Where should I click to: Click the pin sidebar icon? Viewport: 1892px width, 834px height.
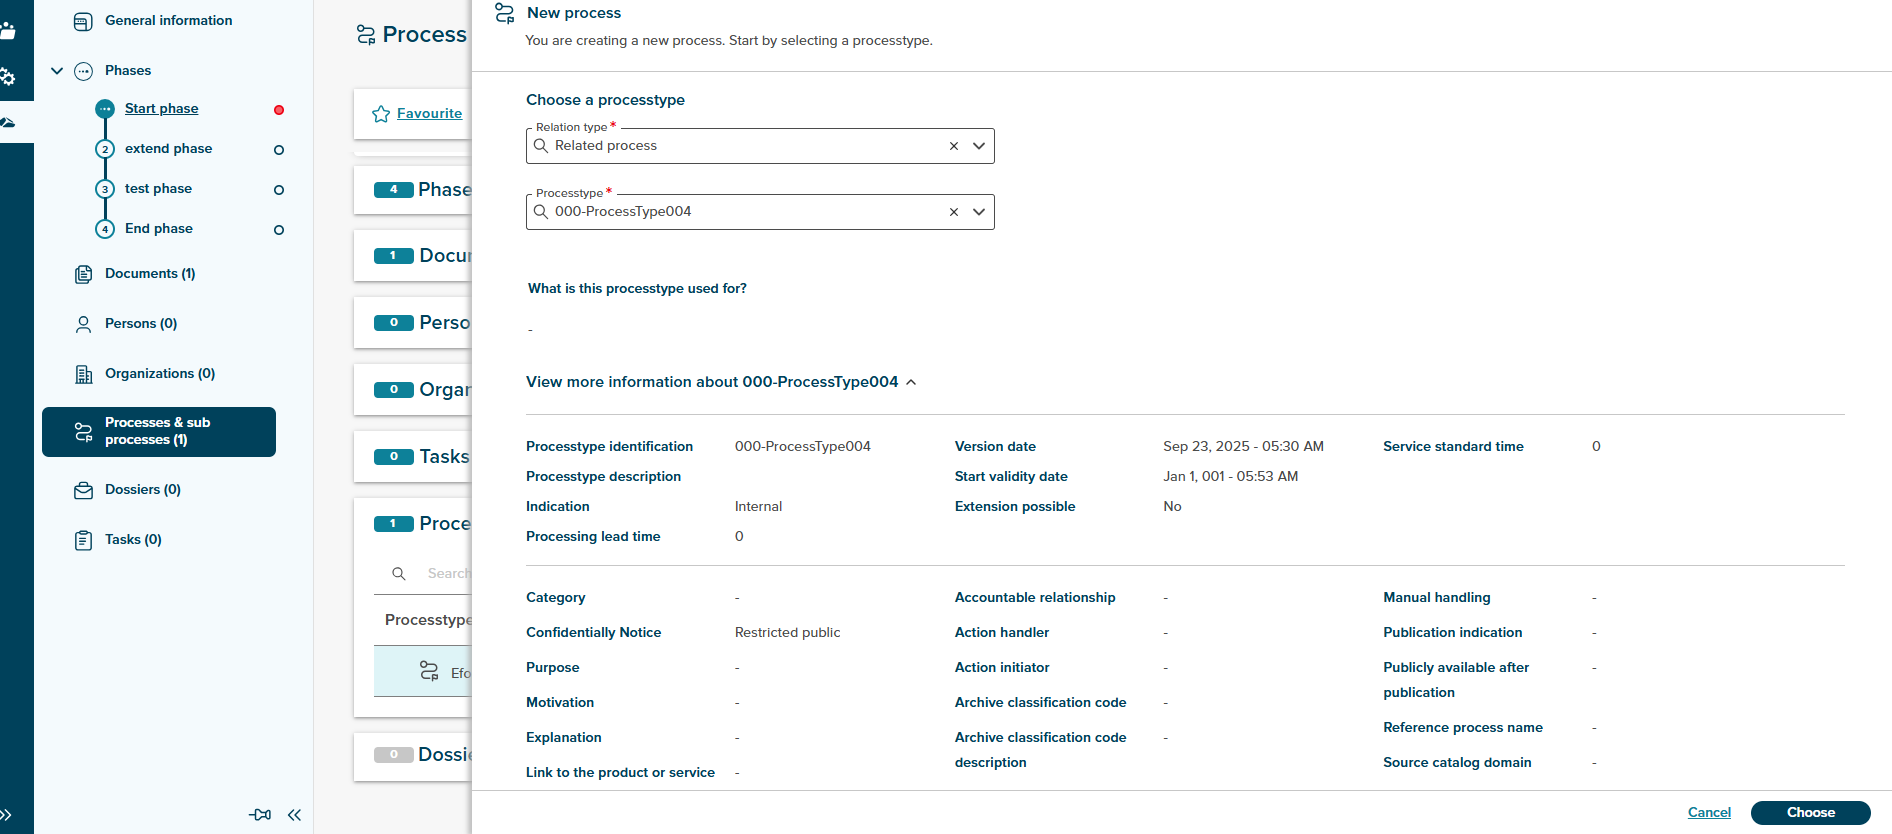(x=260, y=815)
